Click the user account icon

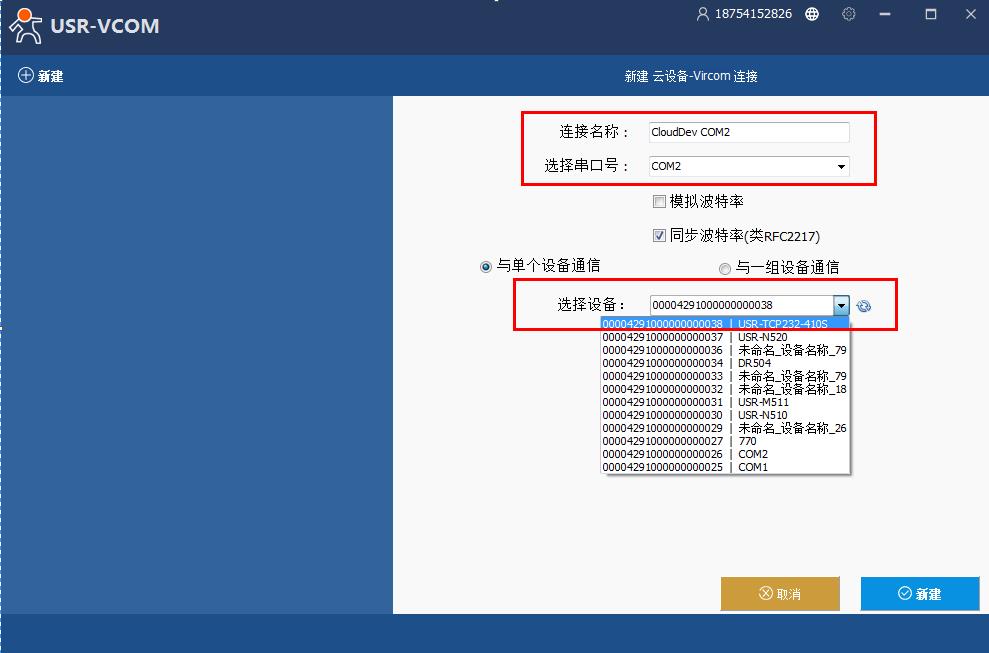click(x=702, y=14)
